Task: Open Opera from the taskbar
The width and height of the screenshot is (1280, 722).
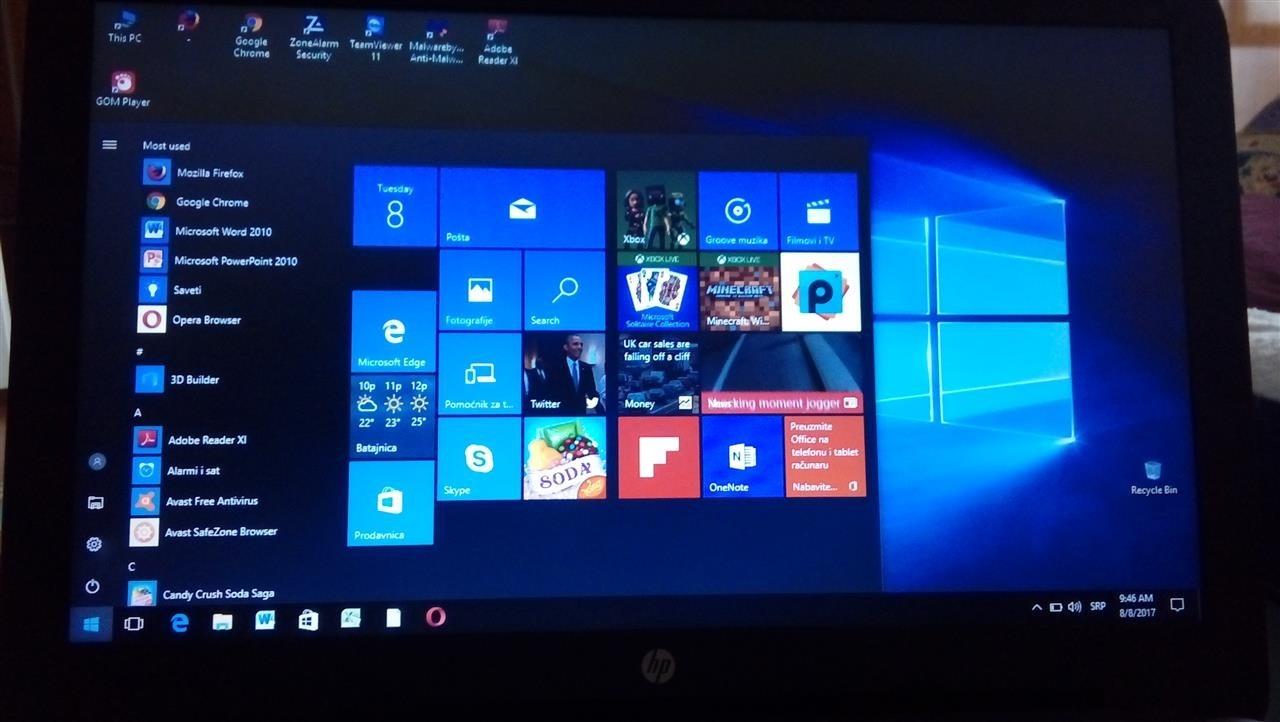Action: pyautogui.click(x=435, y=617)
